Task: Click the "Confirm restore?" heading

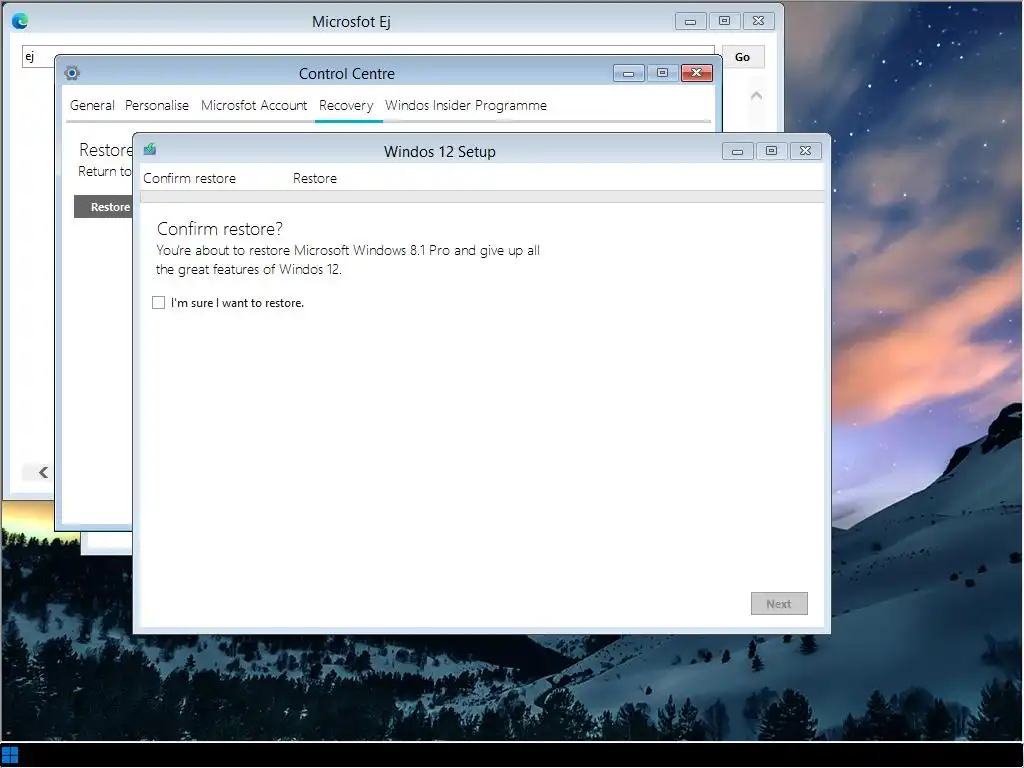Action: pos(219,229)
